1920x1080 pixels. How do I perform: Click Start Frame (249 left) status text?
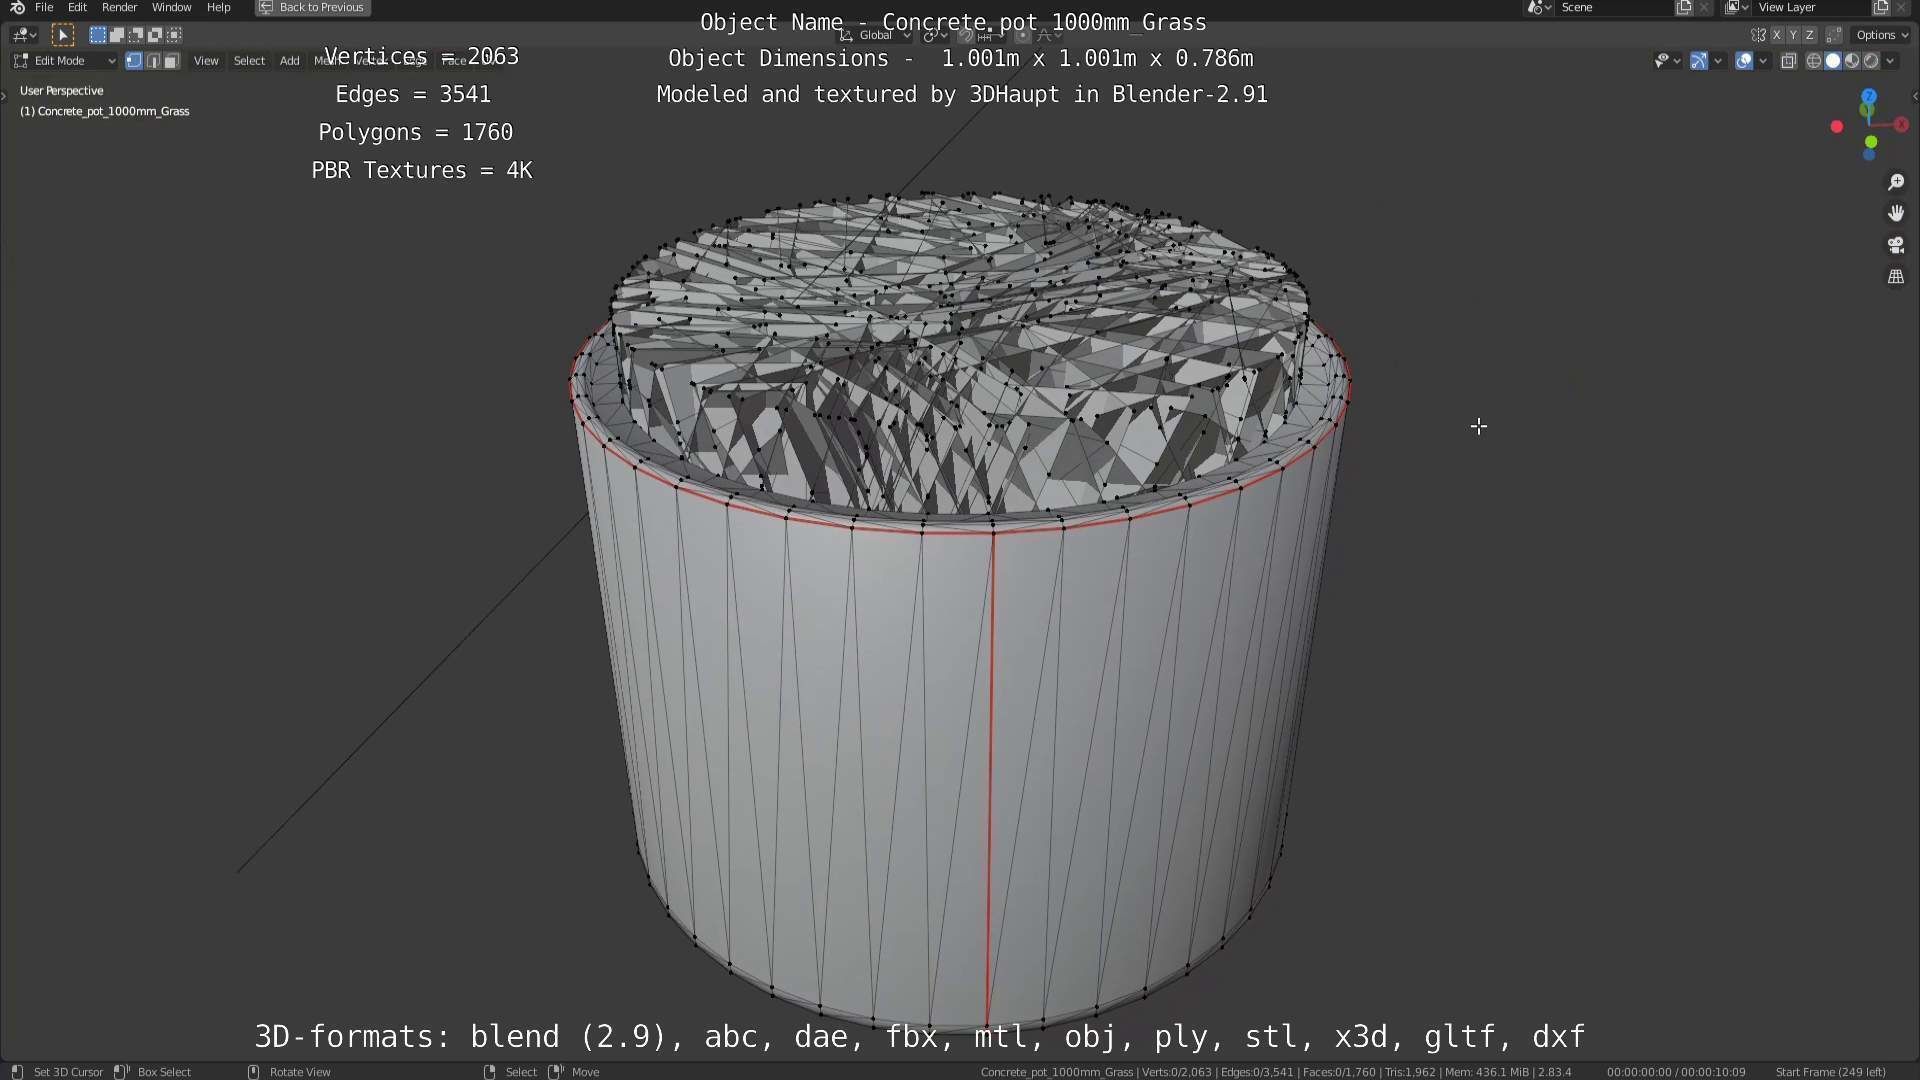[1831, 1072]
